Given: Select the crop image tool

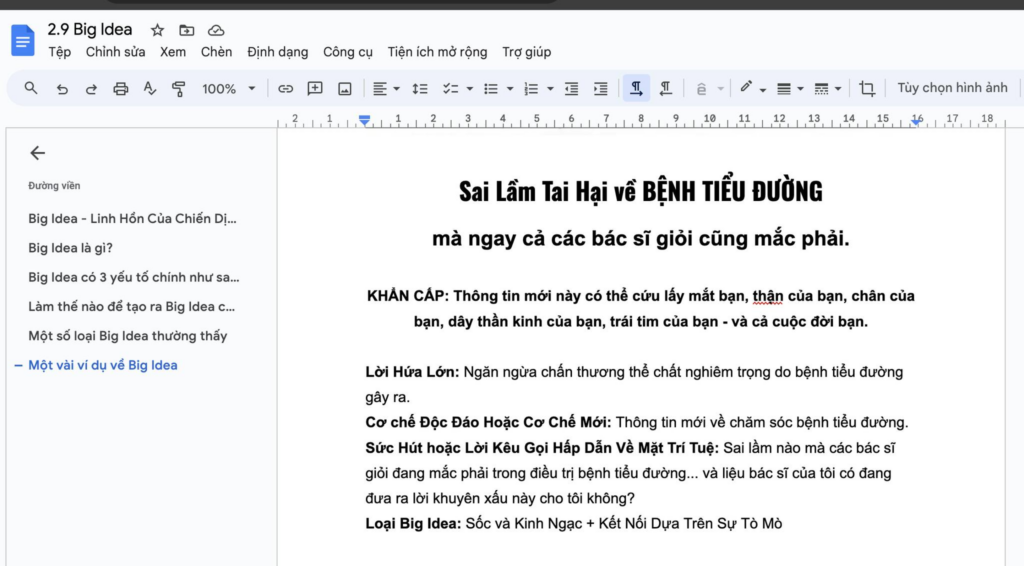Looking at the screenshot, I should tap(867, 88).
